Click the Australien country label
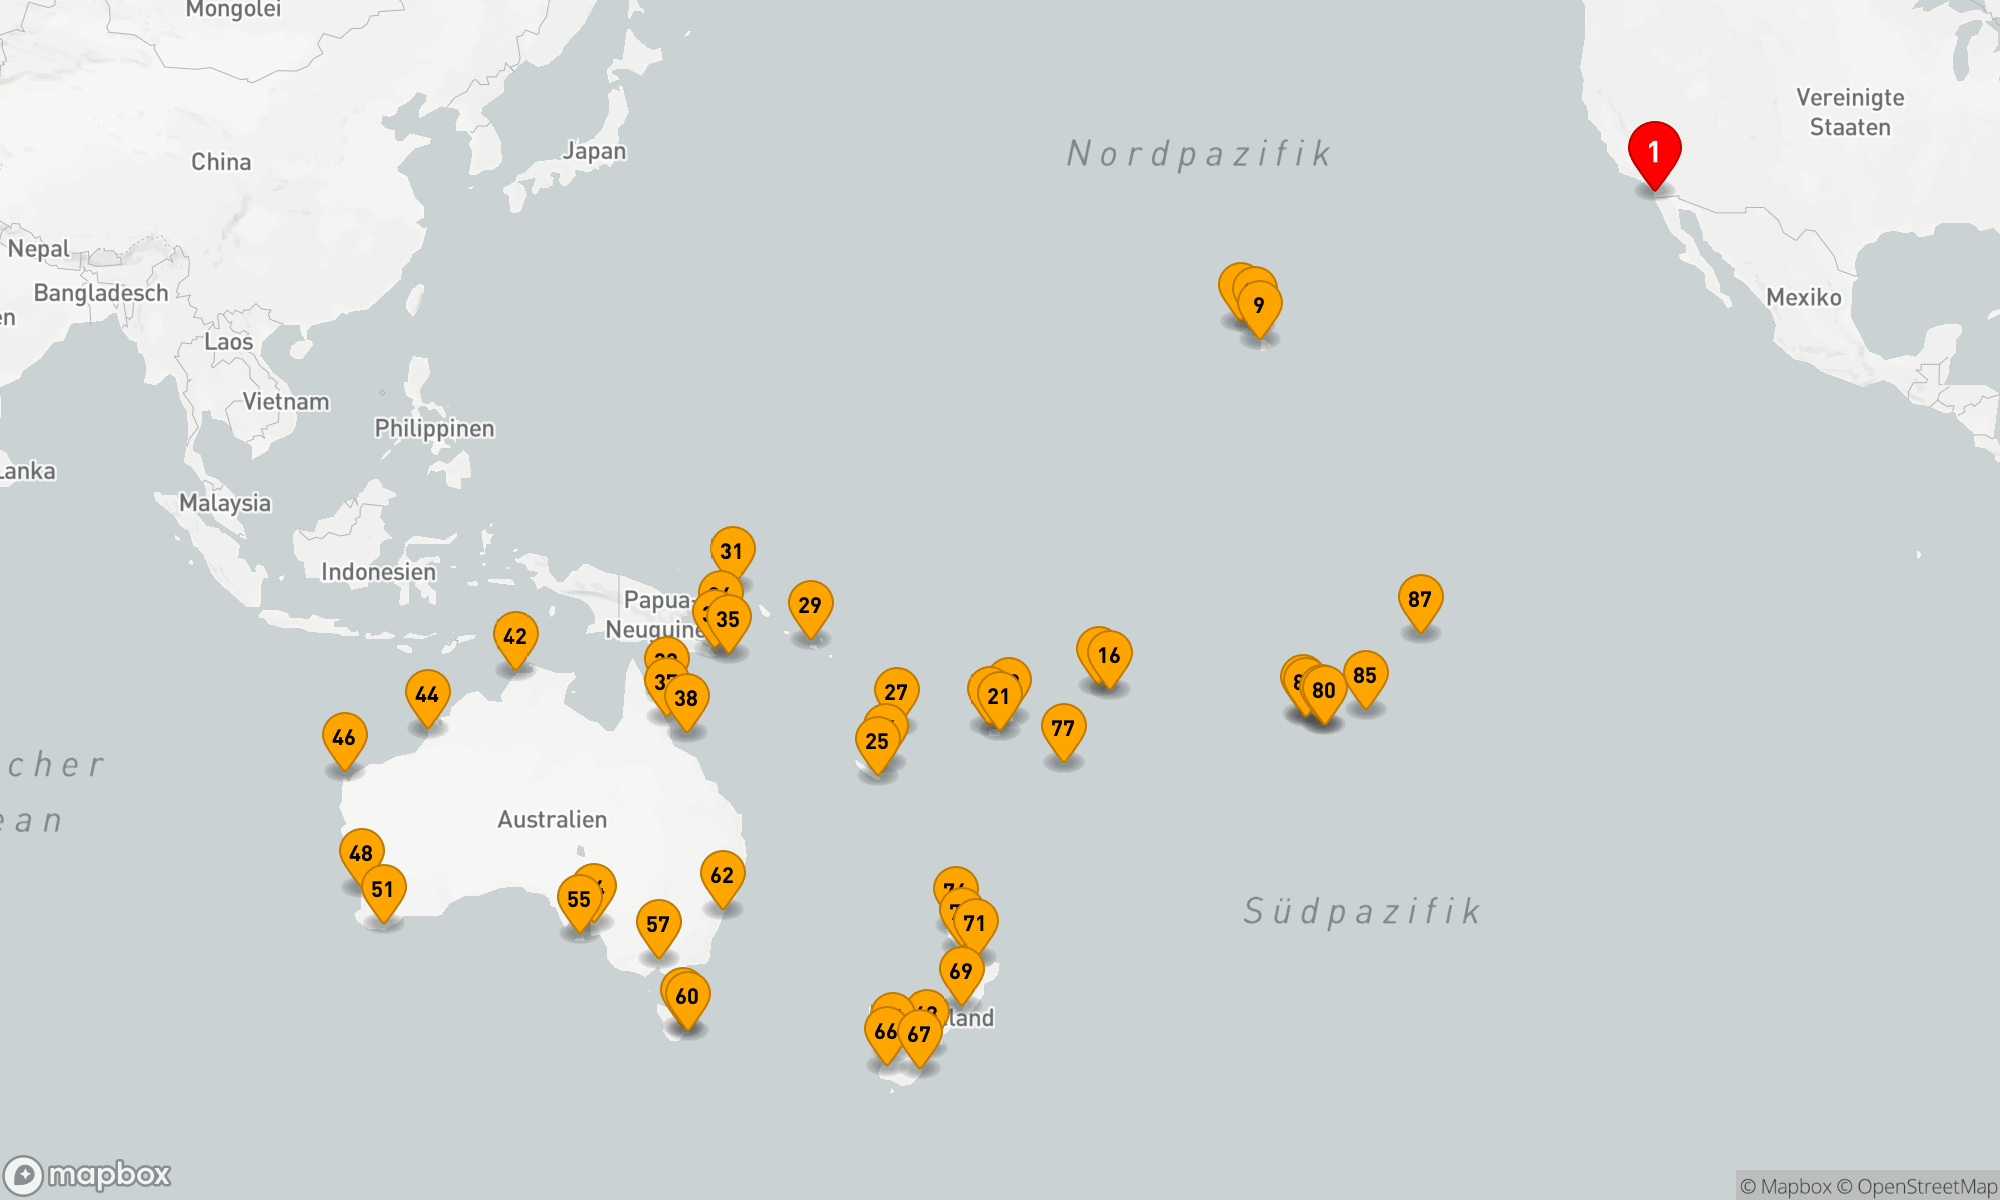Image resolution: width=2000 pixels, height=1200 pixels. tap(552, 820)
